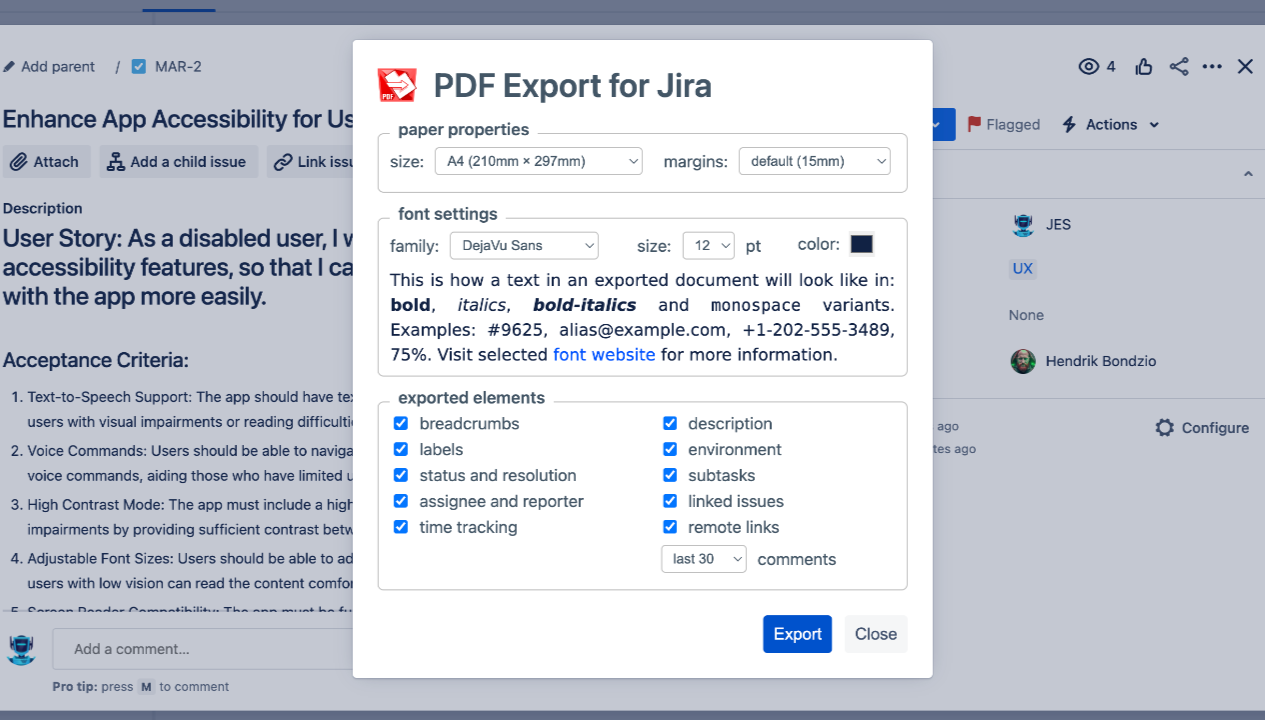Image resolution: width=1265 pixels, height=720 pixels.
Task: Click Hendrik Bondzio's avatar photo
Action: tap(1023, 361)
